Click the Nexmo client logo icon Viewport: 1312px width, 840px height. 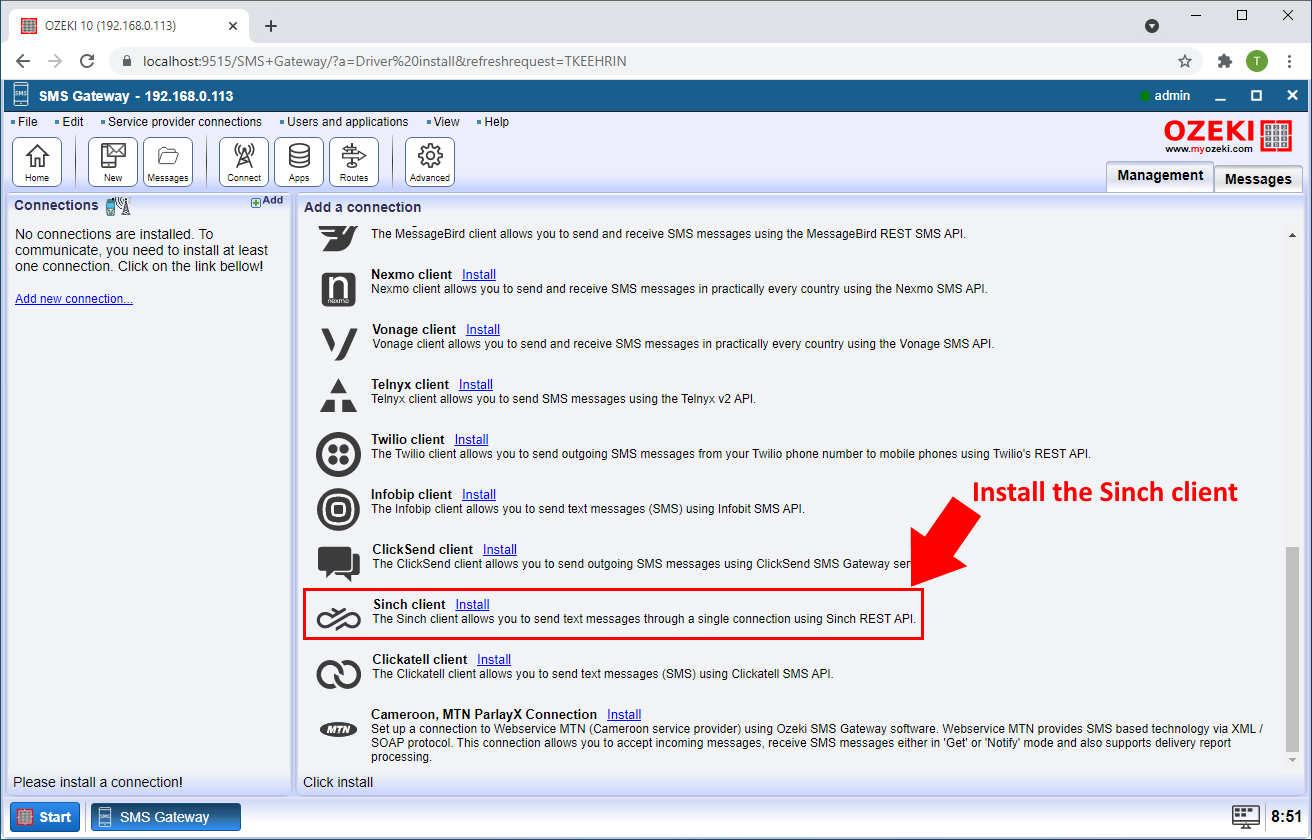338,289
